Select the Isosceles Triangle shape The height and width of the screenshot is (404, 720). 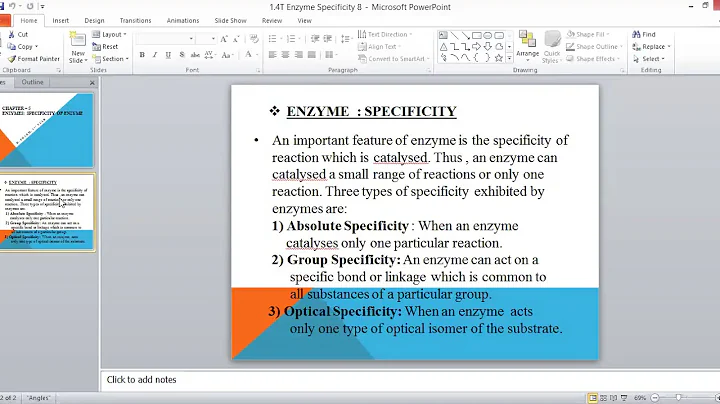click(444, 47)
